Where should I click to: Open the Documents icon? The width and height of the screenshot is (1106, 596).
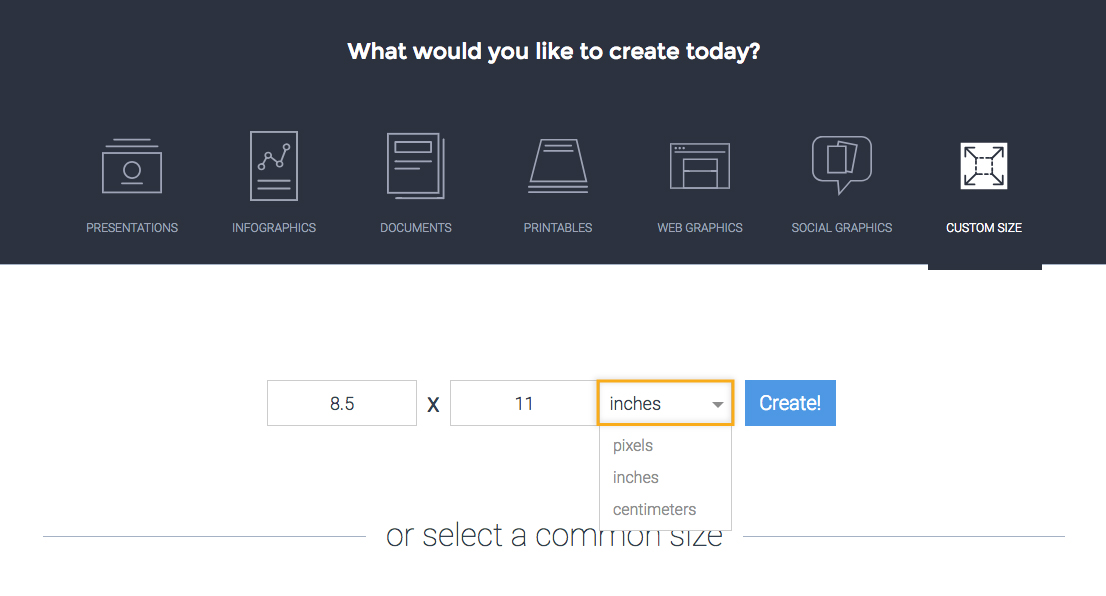tap(415, 166)
